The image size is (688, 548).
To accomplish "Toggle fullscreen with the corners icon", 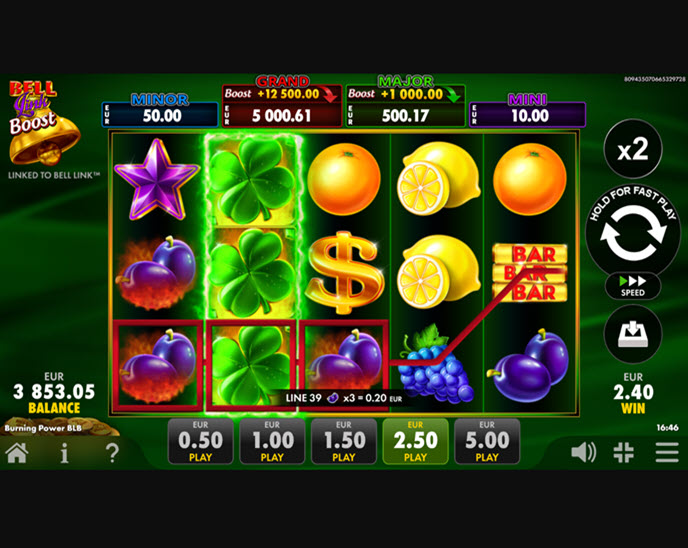I will coord(624,452).
